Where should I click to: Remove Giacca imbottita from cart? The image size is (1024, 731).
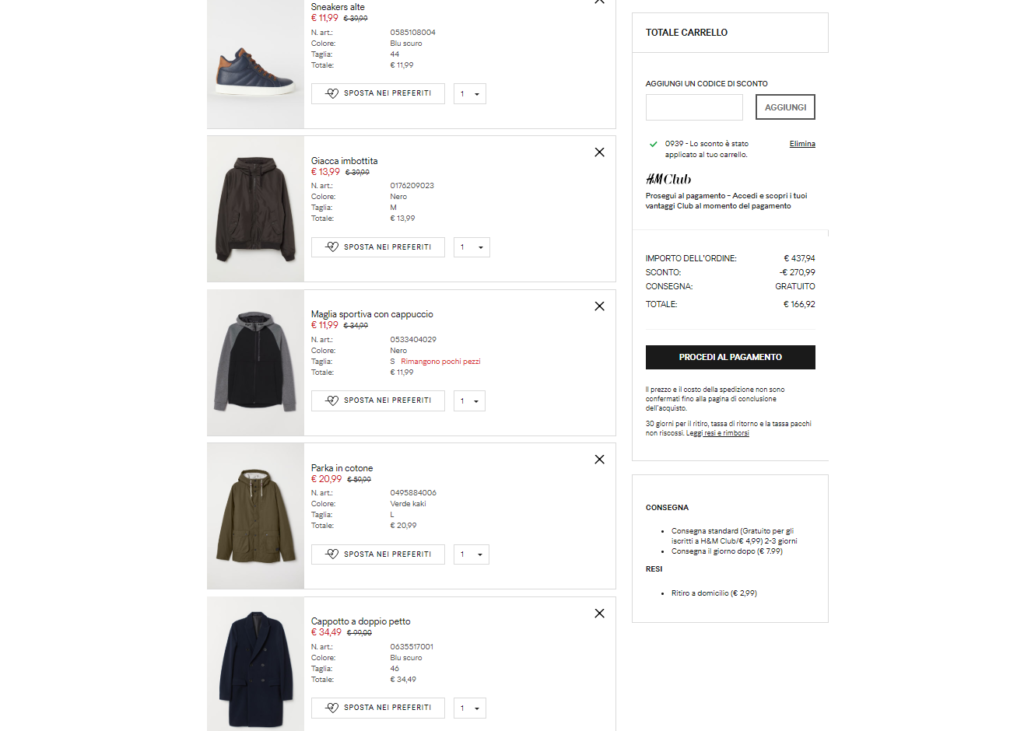coord(599,152)
